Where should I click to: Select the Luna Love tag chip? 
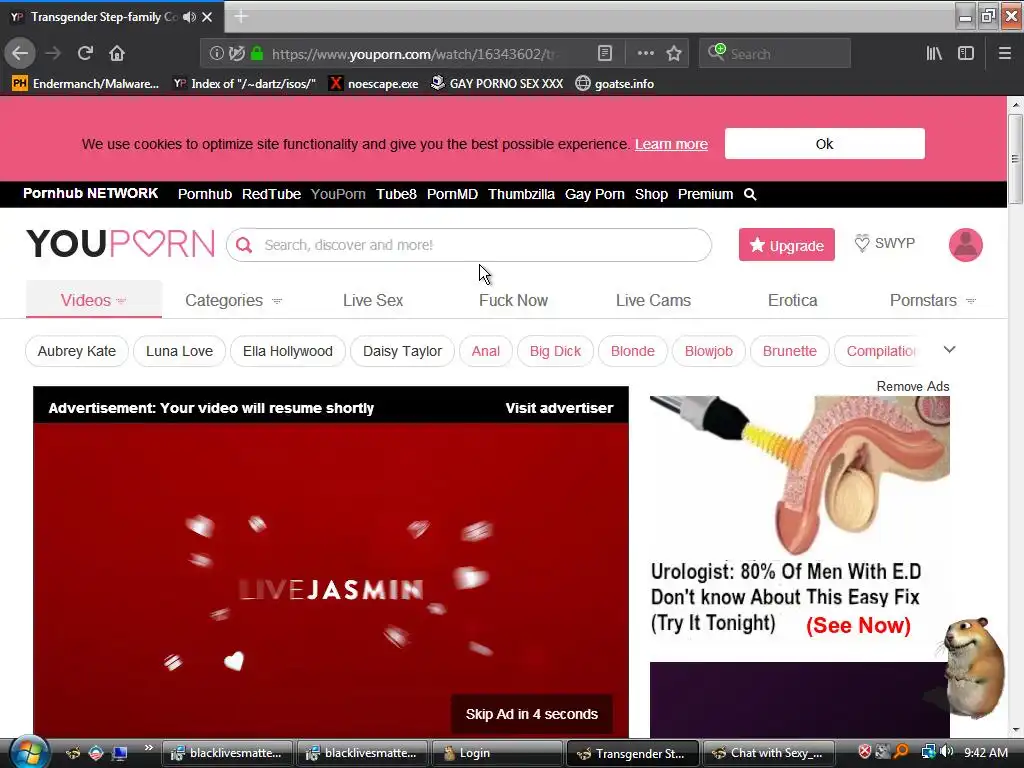tap(179, 351)
